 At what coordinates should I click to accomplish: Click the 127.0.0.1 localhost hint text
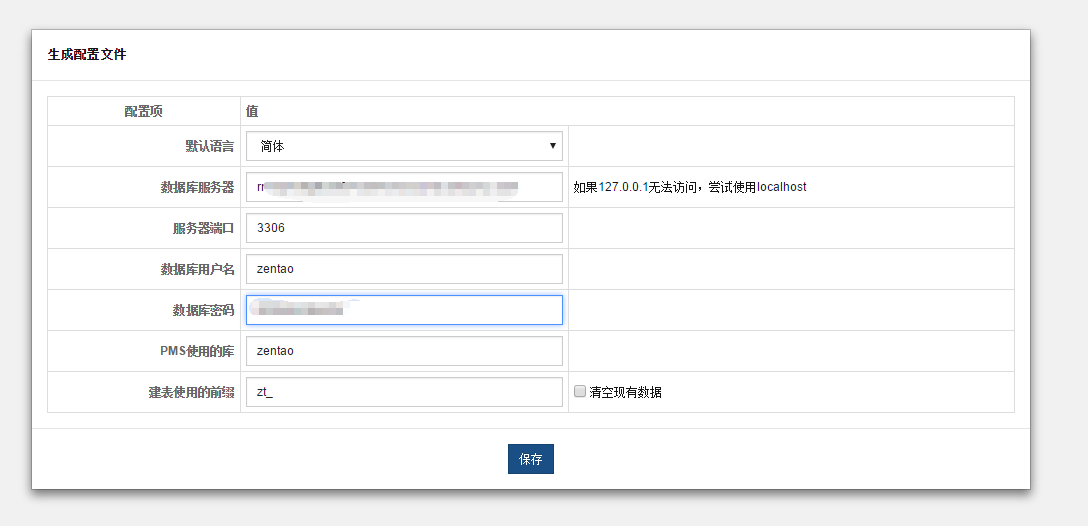coord(689,187)
